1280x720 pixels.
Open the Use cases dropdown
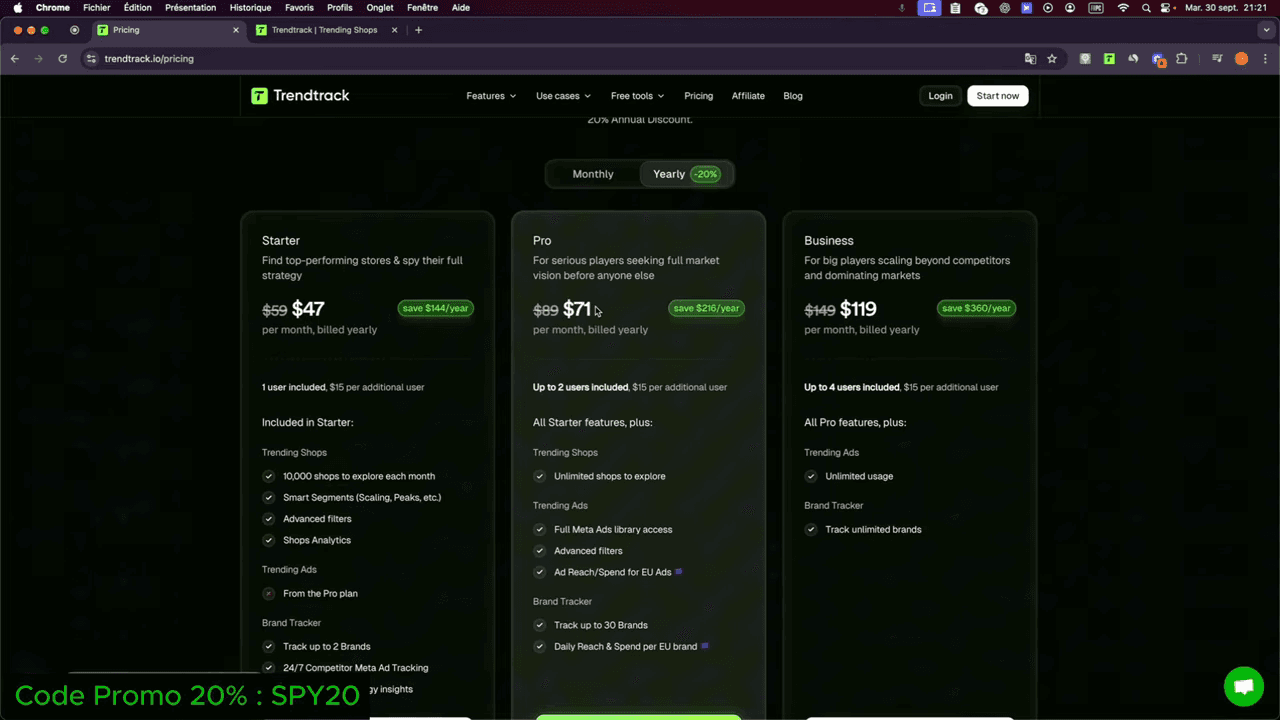click(562, 95)
